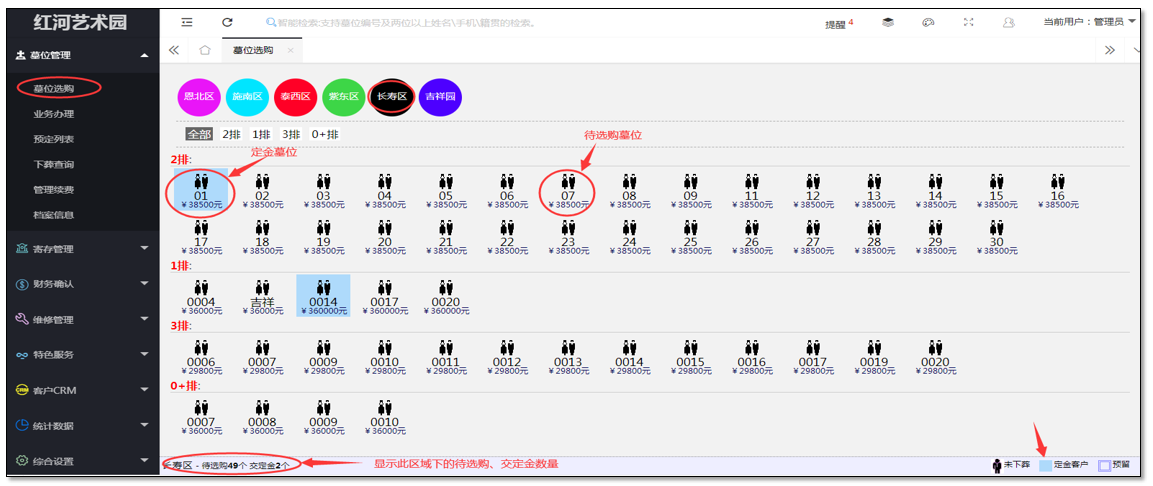Filter tombs to 0+排 row
This screenshot has height=486, width=1153.
coord(325,134)
